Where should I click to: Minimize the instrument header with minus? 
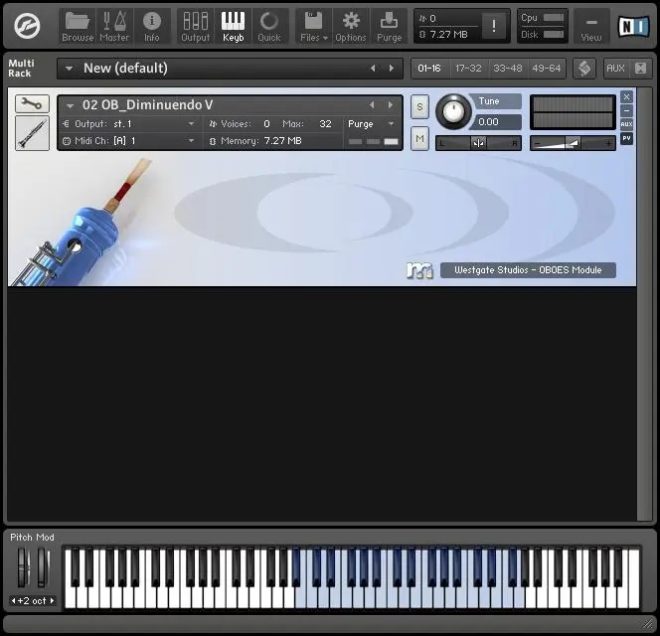(626, 111)
